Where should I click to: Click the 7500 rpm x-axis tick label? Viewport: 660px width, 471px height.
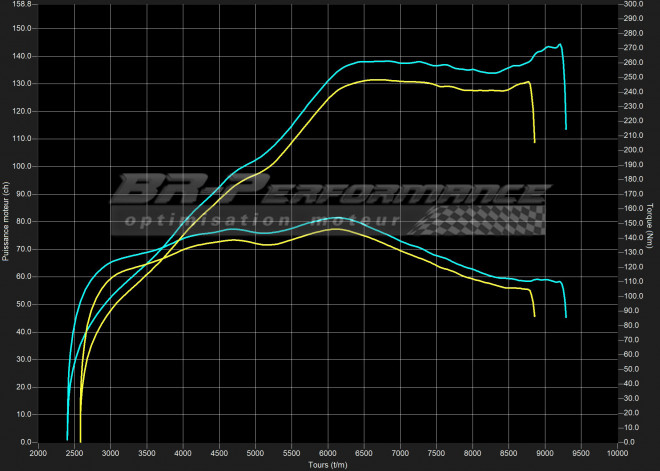pyautogui.click(x=436, y=453)
